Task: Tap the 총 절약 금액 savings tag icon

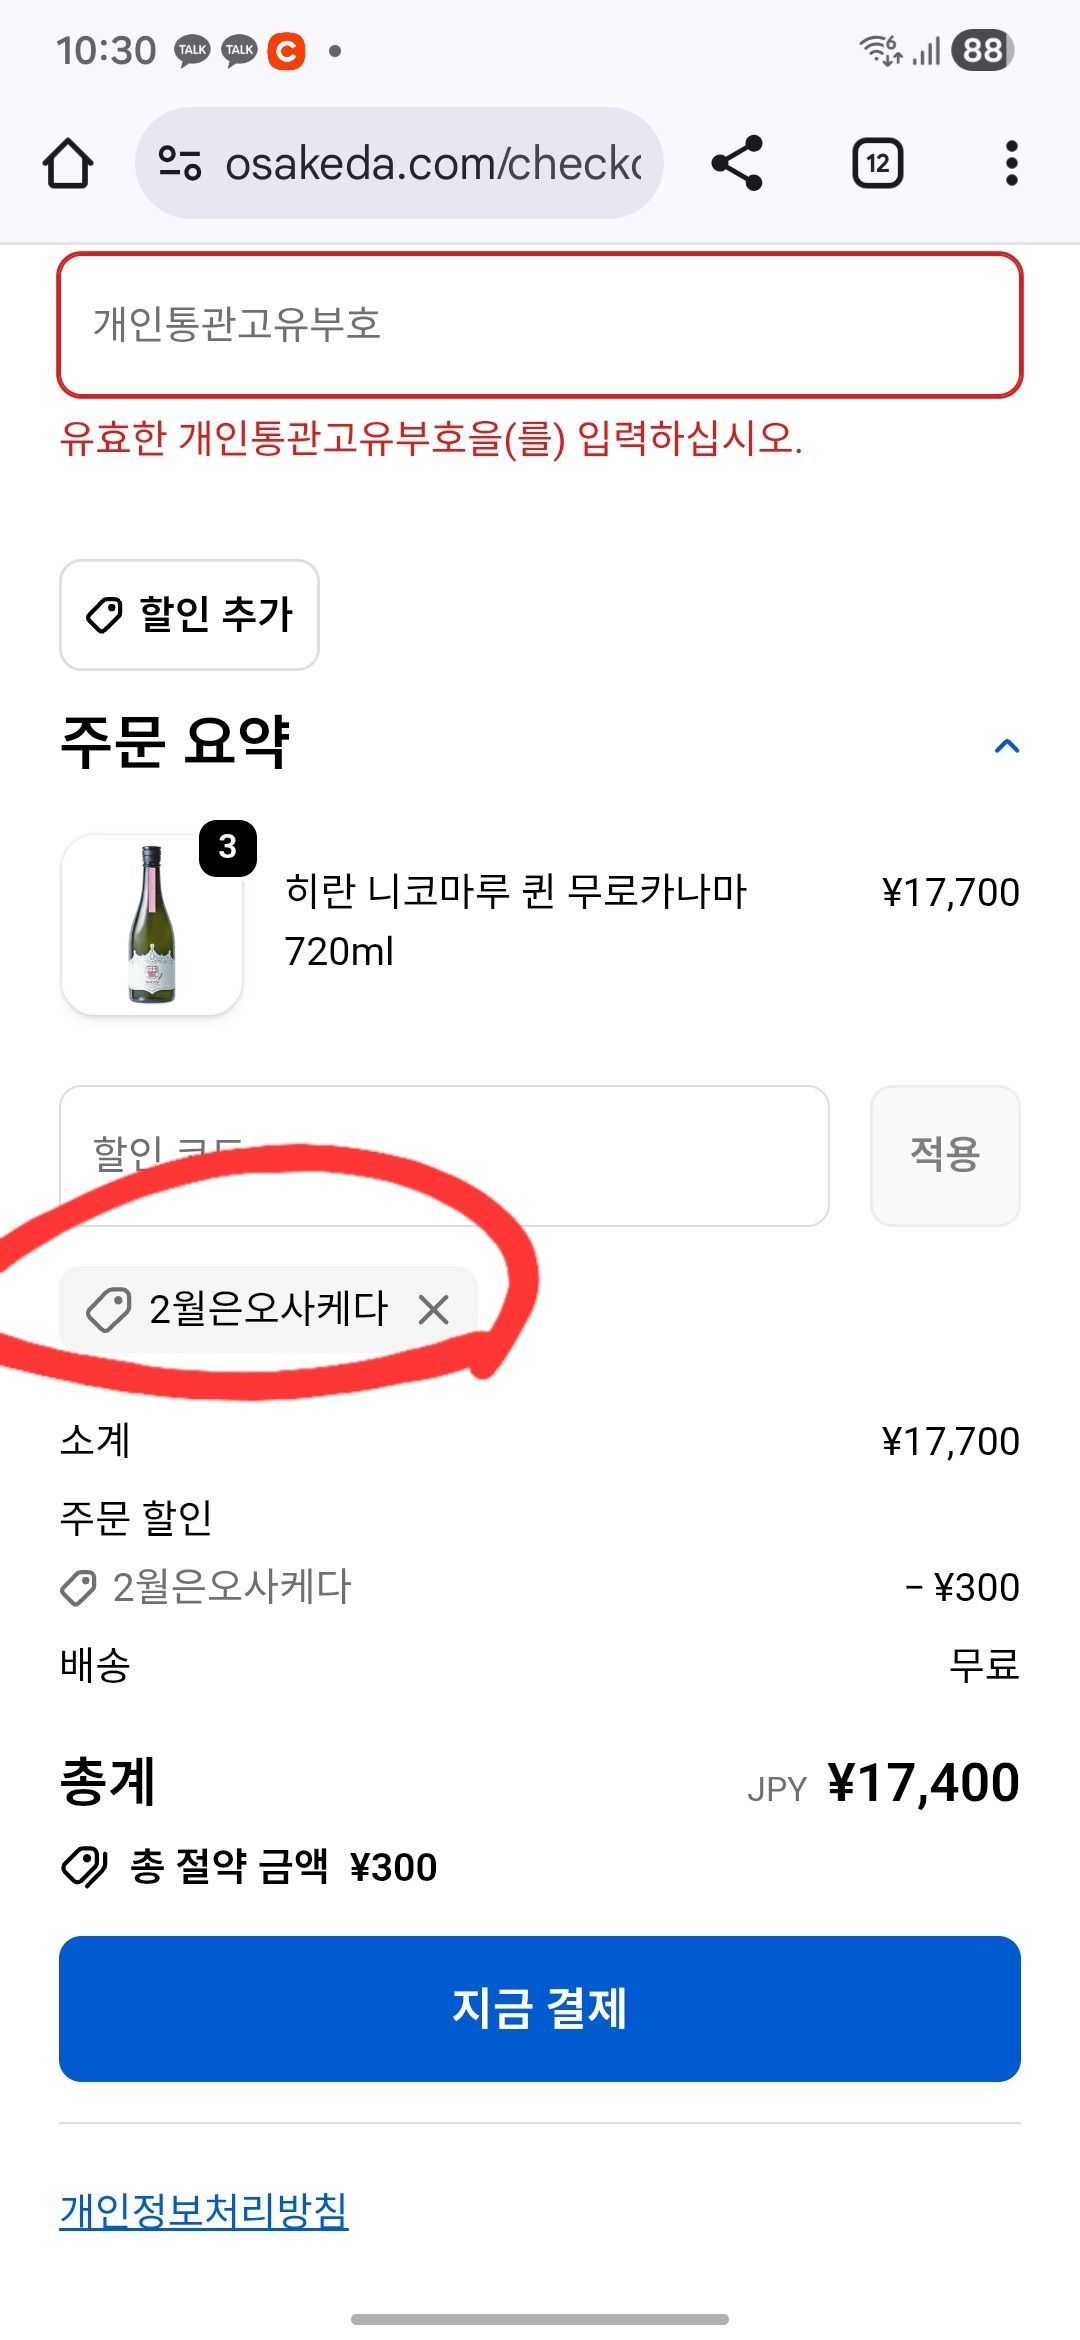Action: (x=84, y=1866)
